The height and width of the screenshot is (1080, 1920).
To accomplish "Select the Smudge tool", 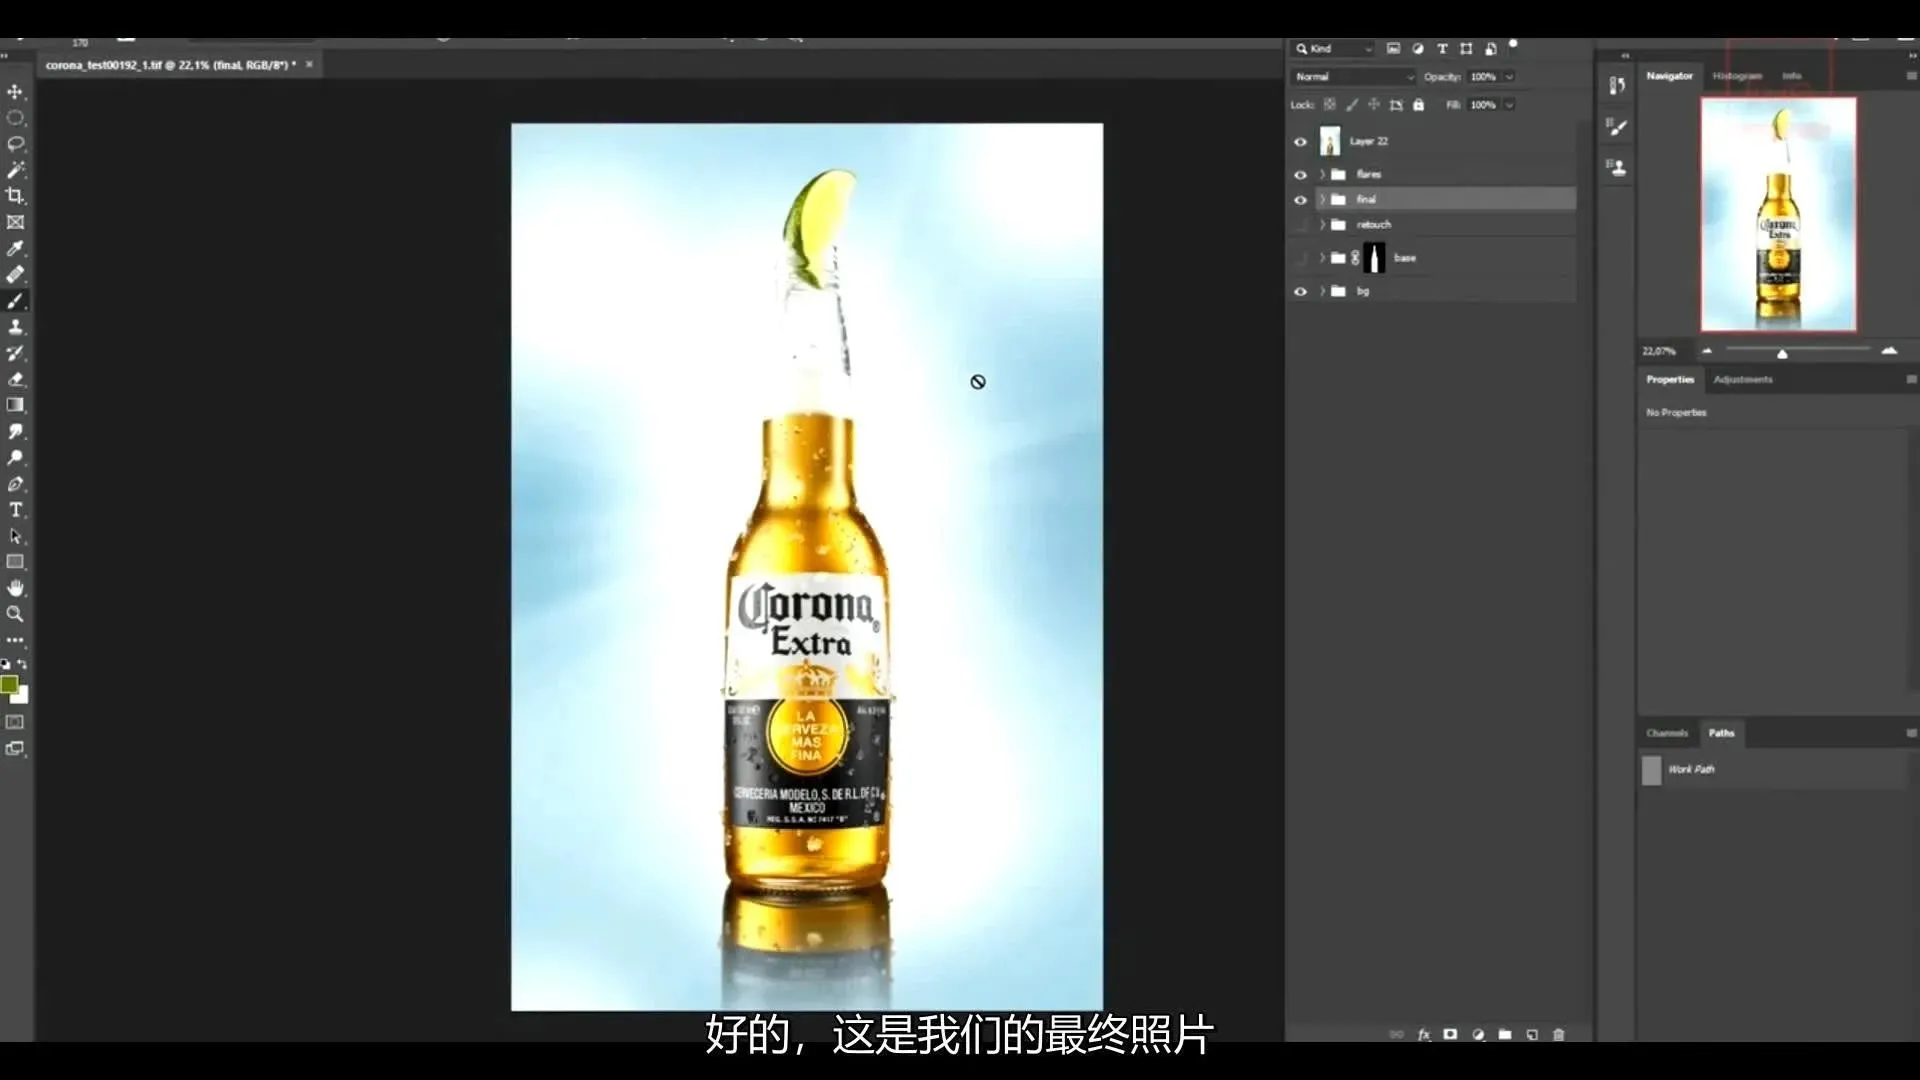I will click(15, 431).
